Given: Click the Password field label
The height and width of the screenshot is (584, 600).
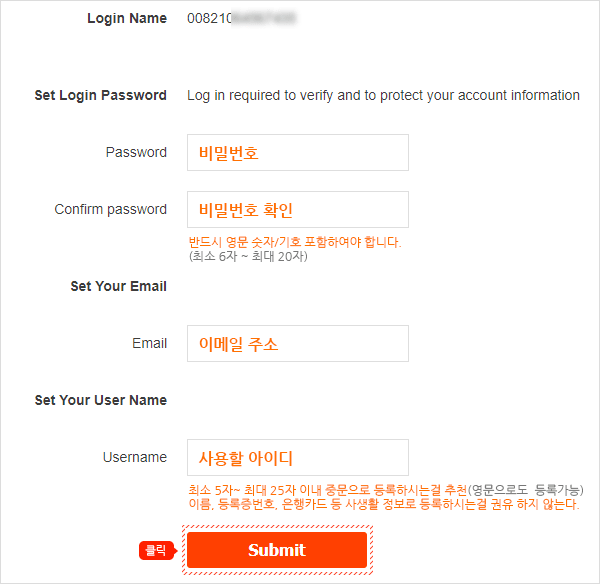Looking at the screenshot, I should click(x=136, y=153).
